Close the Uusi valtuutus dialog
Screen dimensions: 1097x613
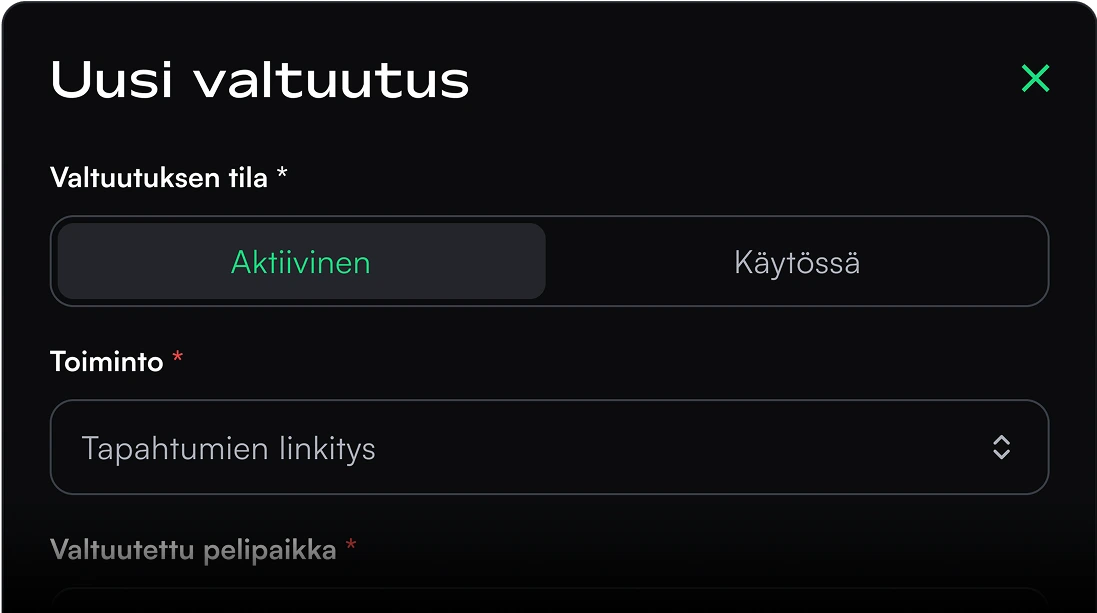(1035, 78)
